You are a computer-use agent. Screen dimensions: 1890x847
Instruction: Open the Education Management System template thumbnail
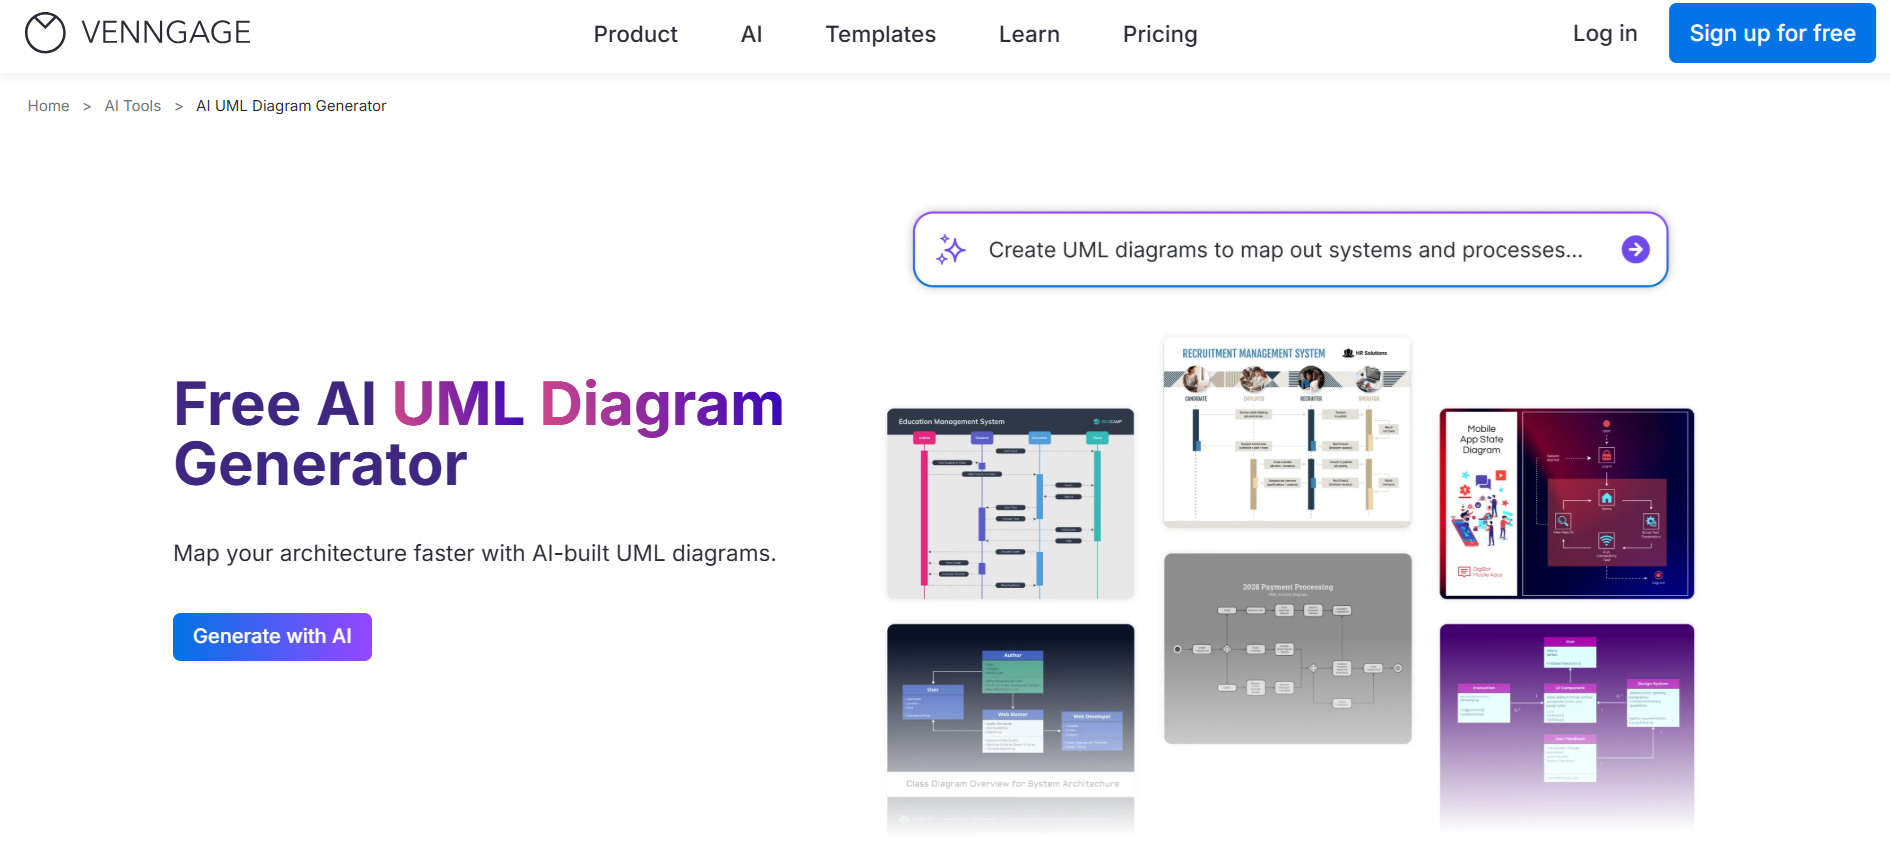[x=1010, y=504]
